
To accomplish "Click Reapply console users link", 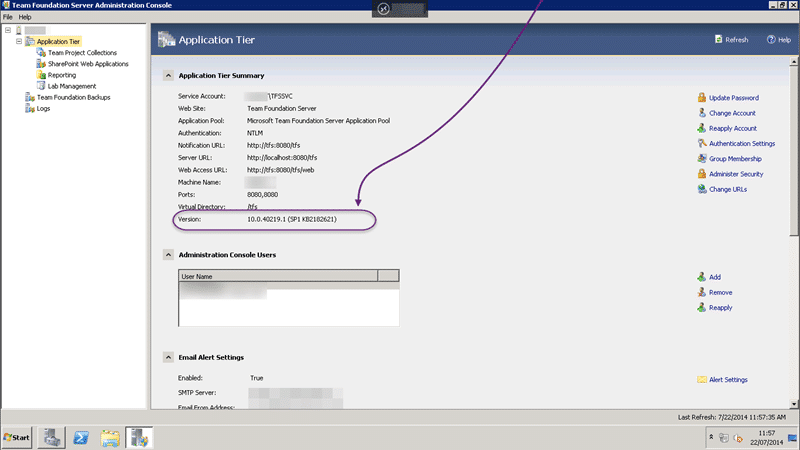I will click(x=720, y=308).
